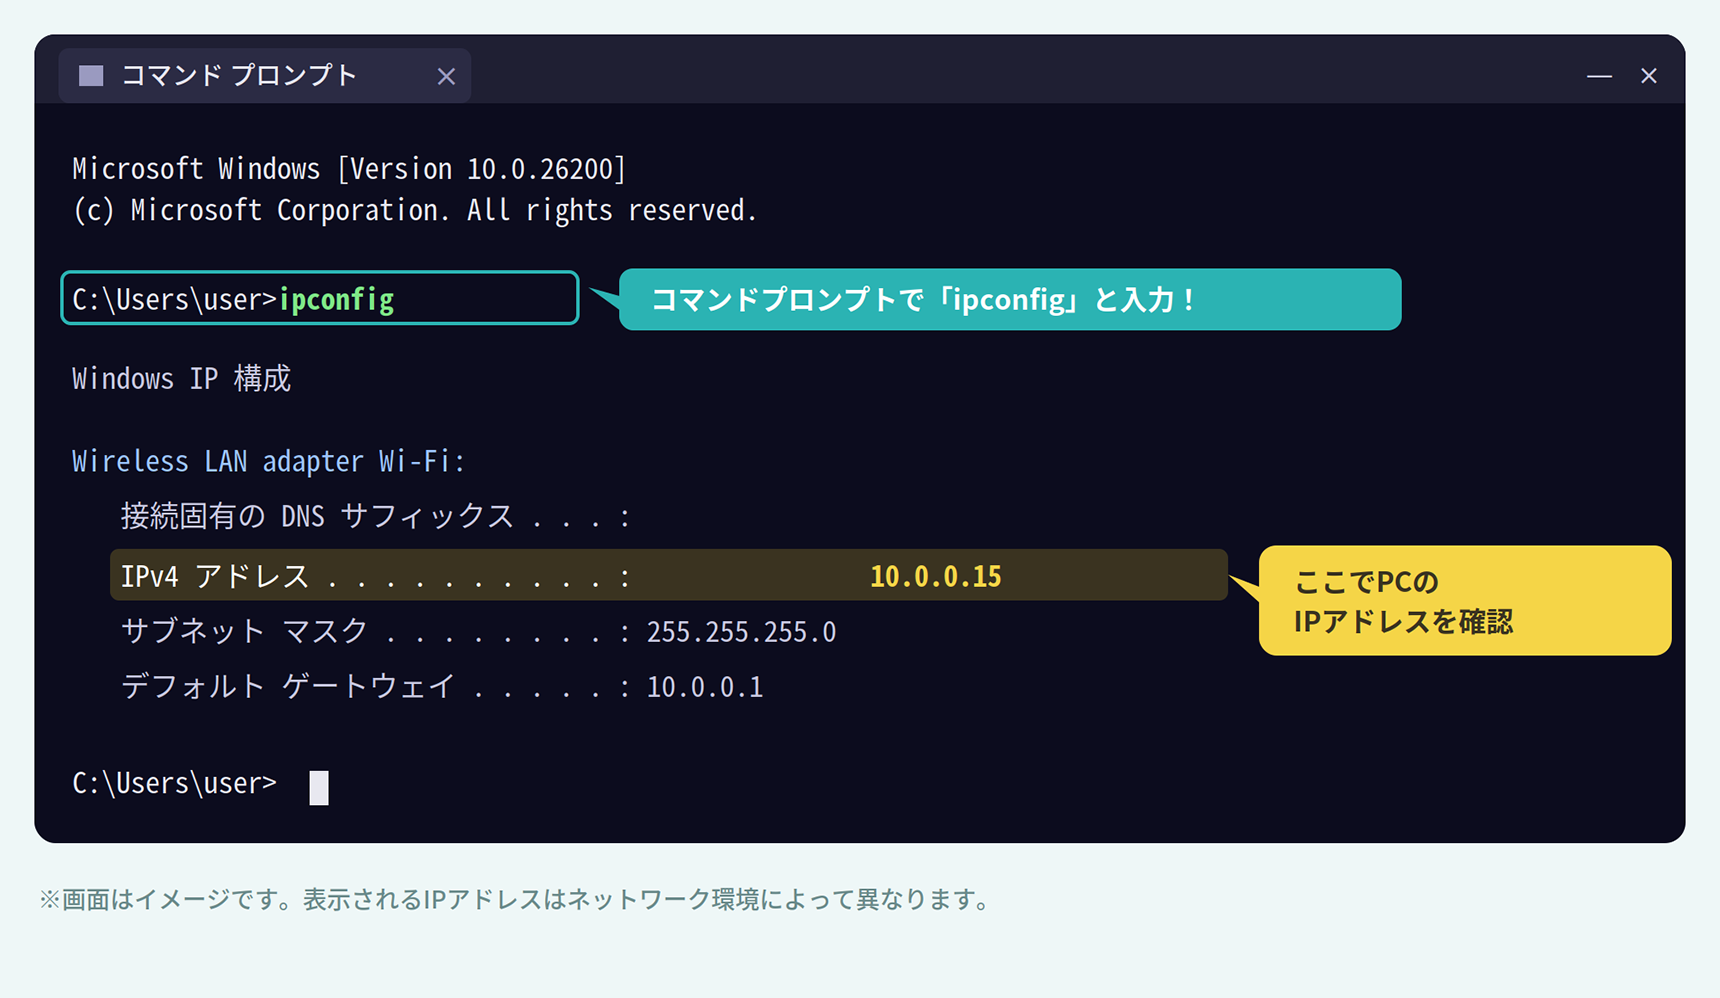Click 'Wireless LAN adapter Wi-Fi:' heading

tap(269, 461)
